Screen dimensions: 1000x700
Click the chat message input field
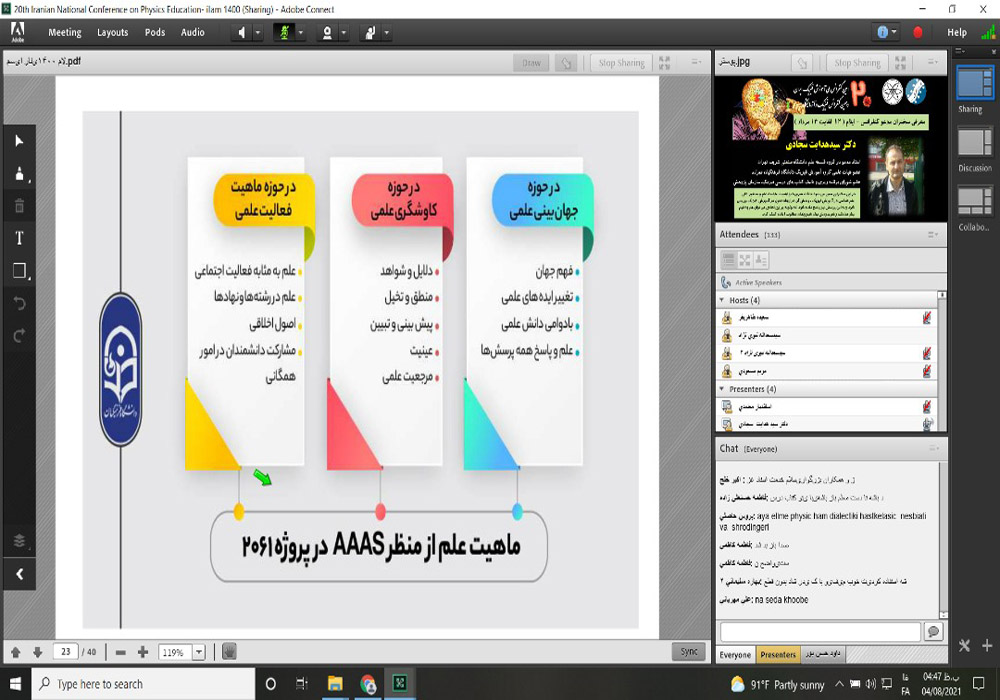[820, 632]
